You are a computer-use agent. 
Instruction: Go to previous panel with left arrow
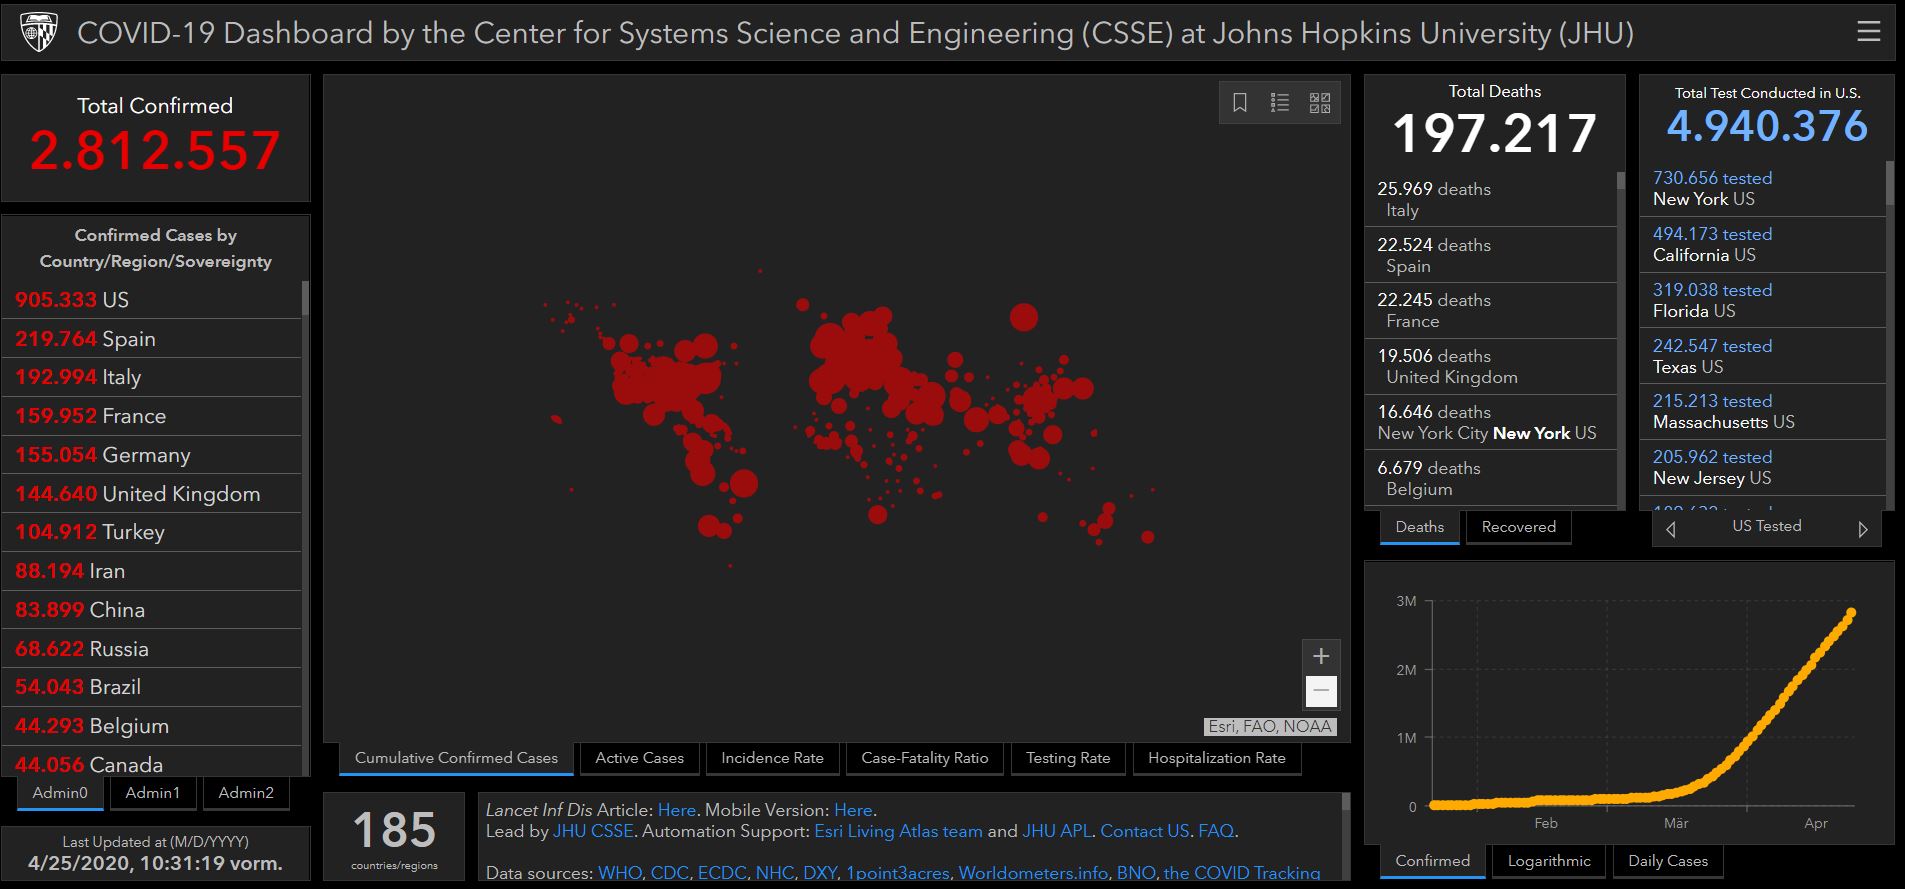point(1670,529)
